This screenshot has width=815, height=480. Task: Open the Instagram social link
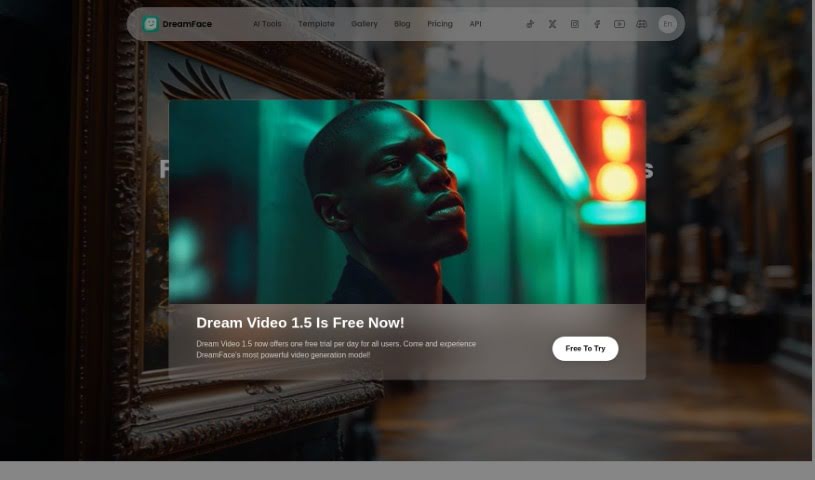[574, 24]
